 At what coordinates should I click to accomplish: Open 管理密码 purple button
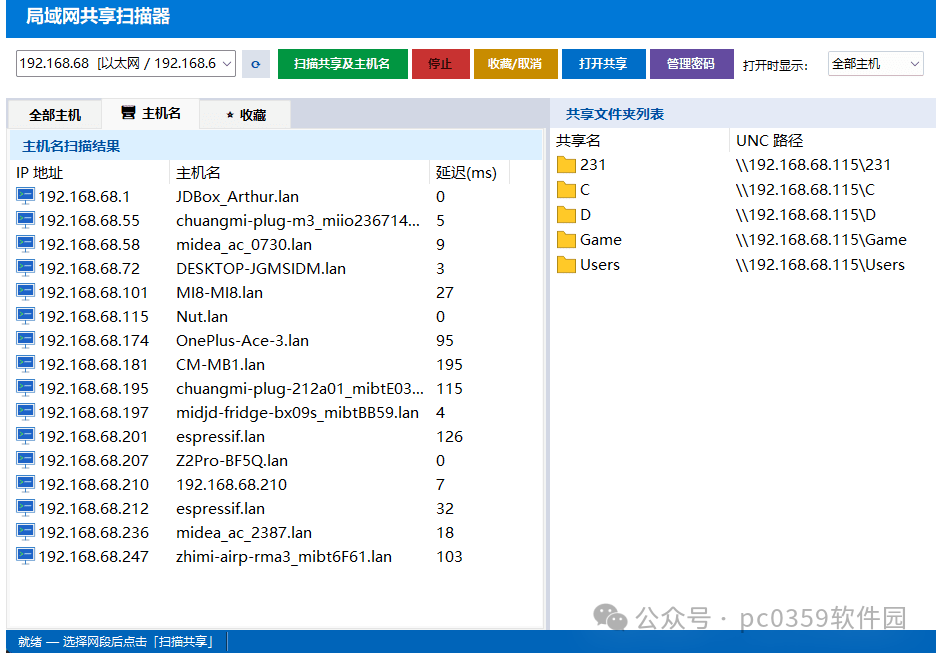point(691,64)
